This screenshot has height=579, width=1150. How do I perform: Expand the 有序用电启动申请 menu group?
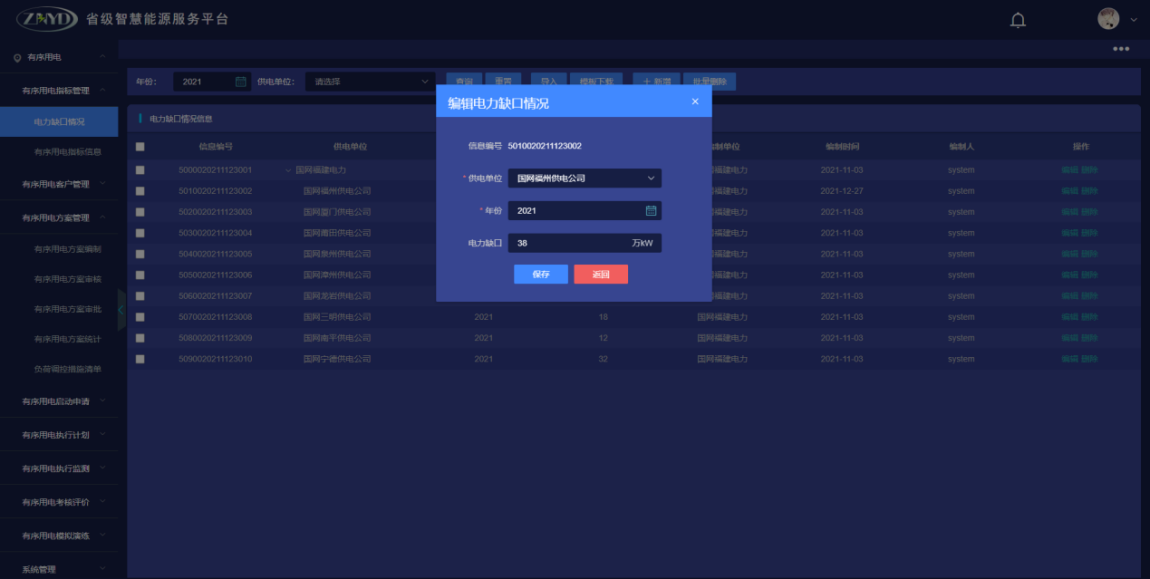coord(103,401)
